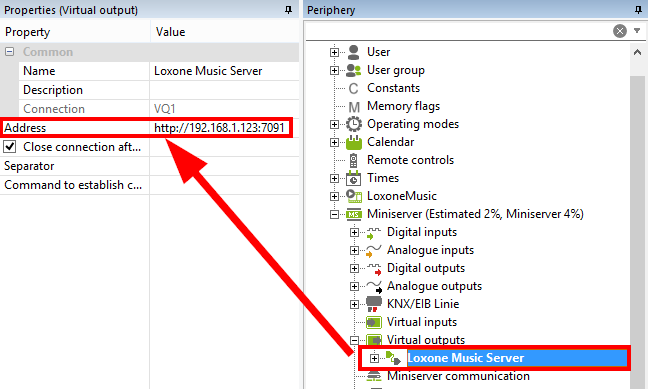The height and width of the screenshot is (389, 648).
Task: Click the Address property label
Action: (25, 128)
